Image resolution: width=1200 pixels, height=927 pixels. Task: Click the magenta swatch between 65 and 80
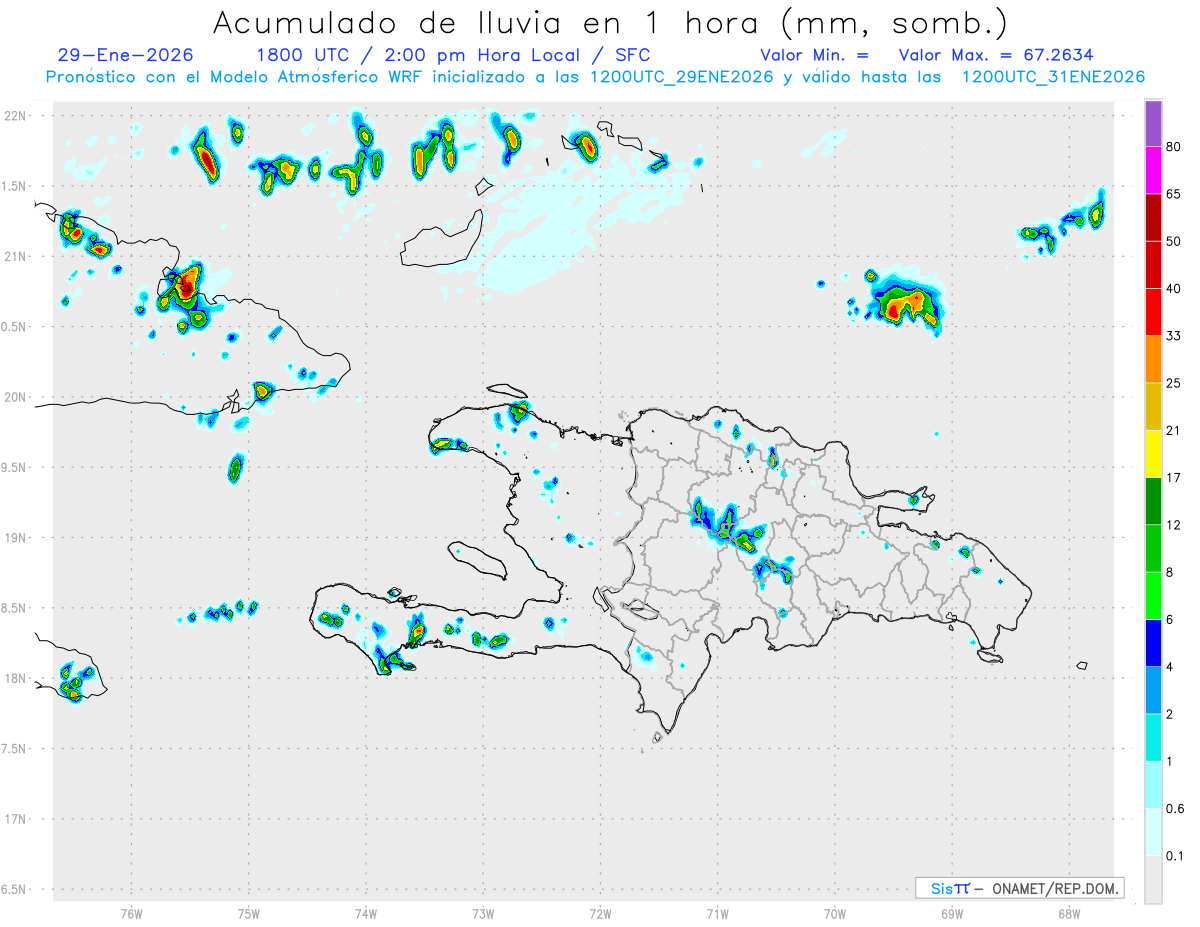pos(1153,171)
